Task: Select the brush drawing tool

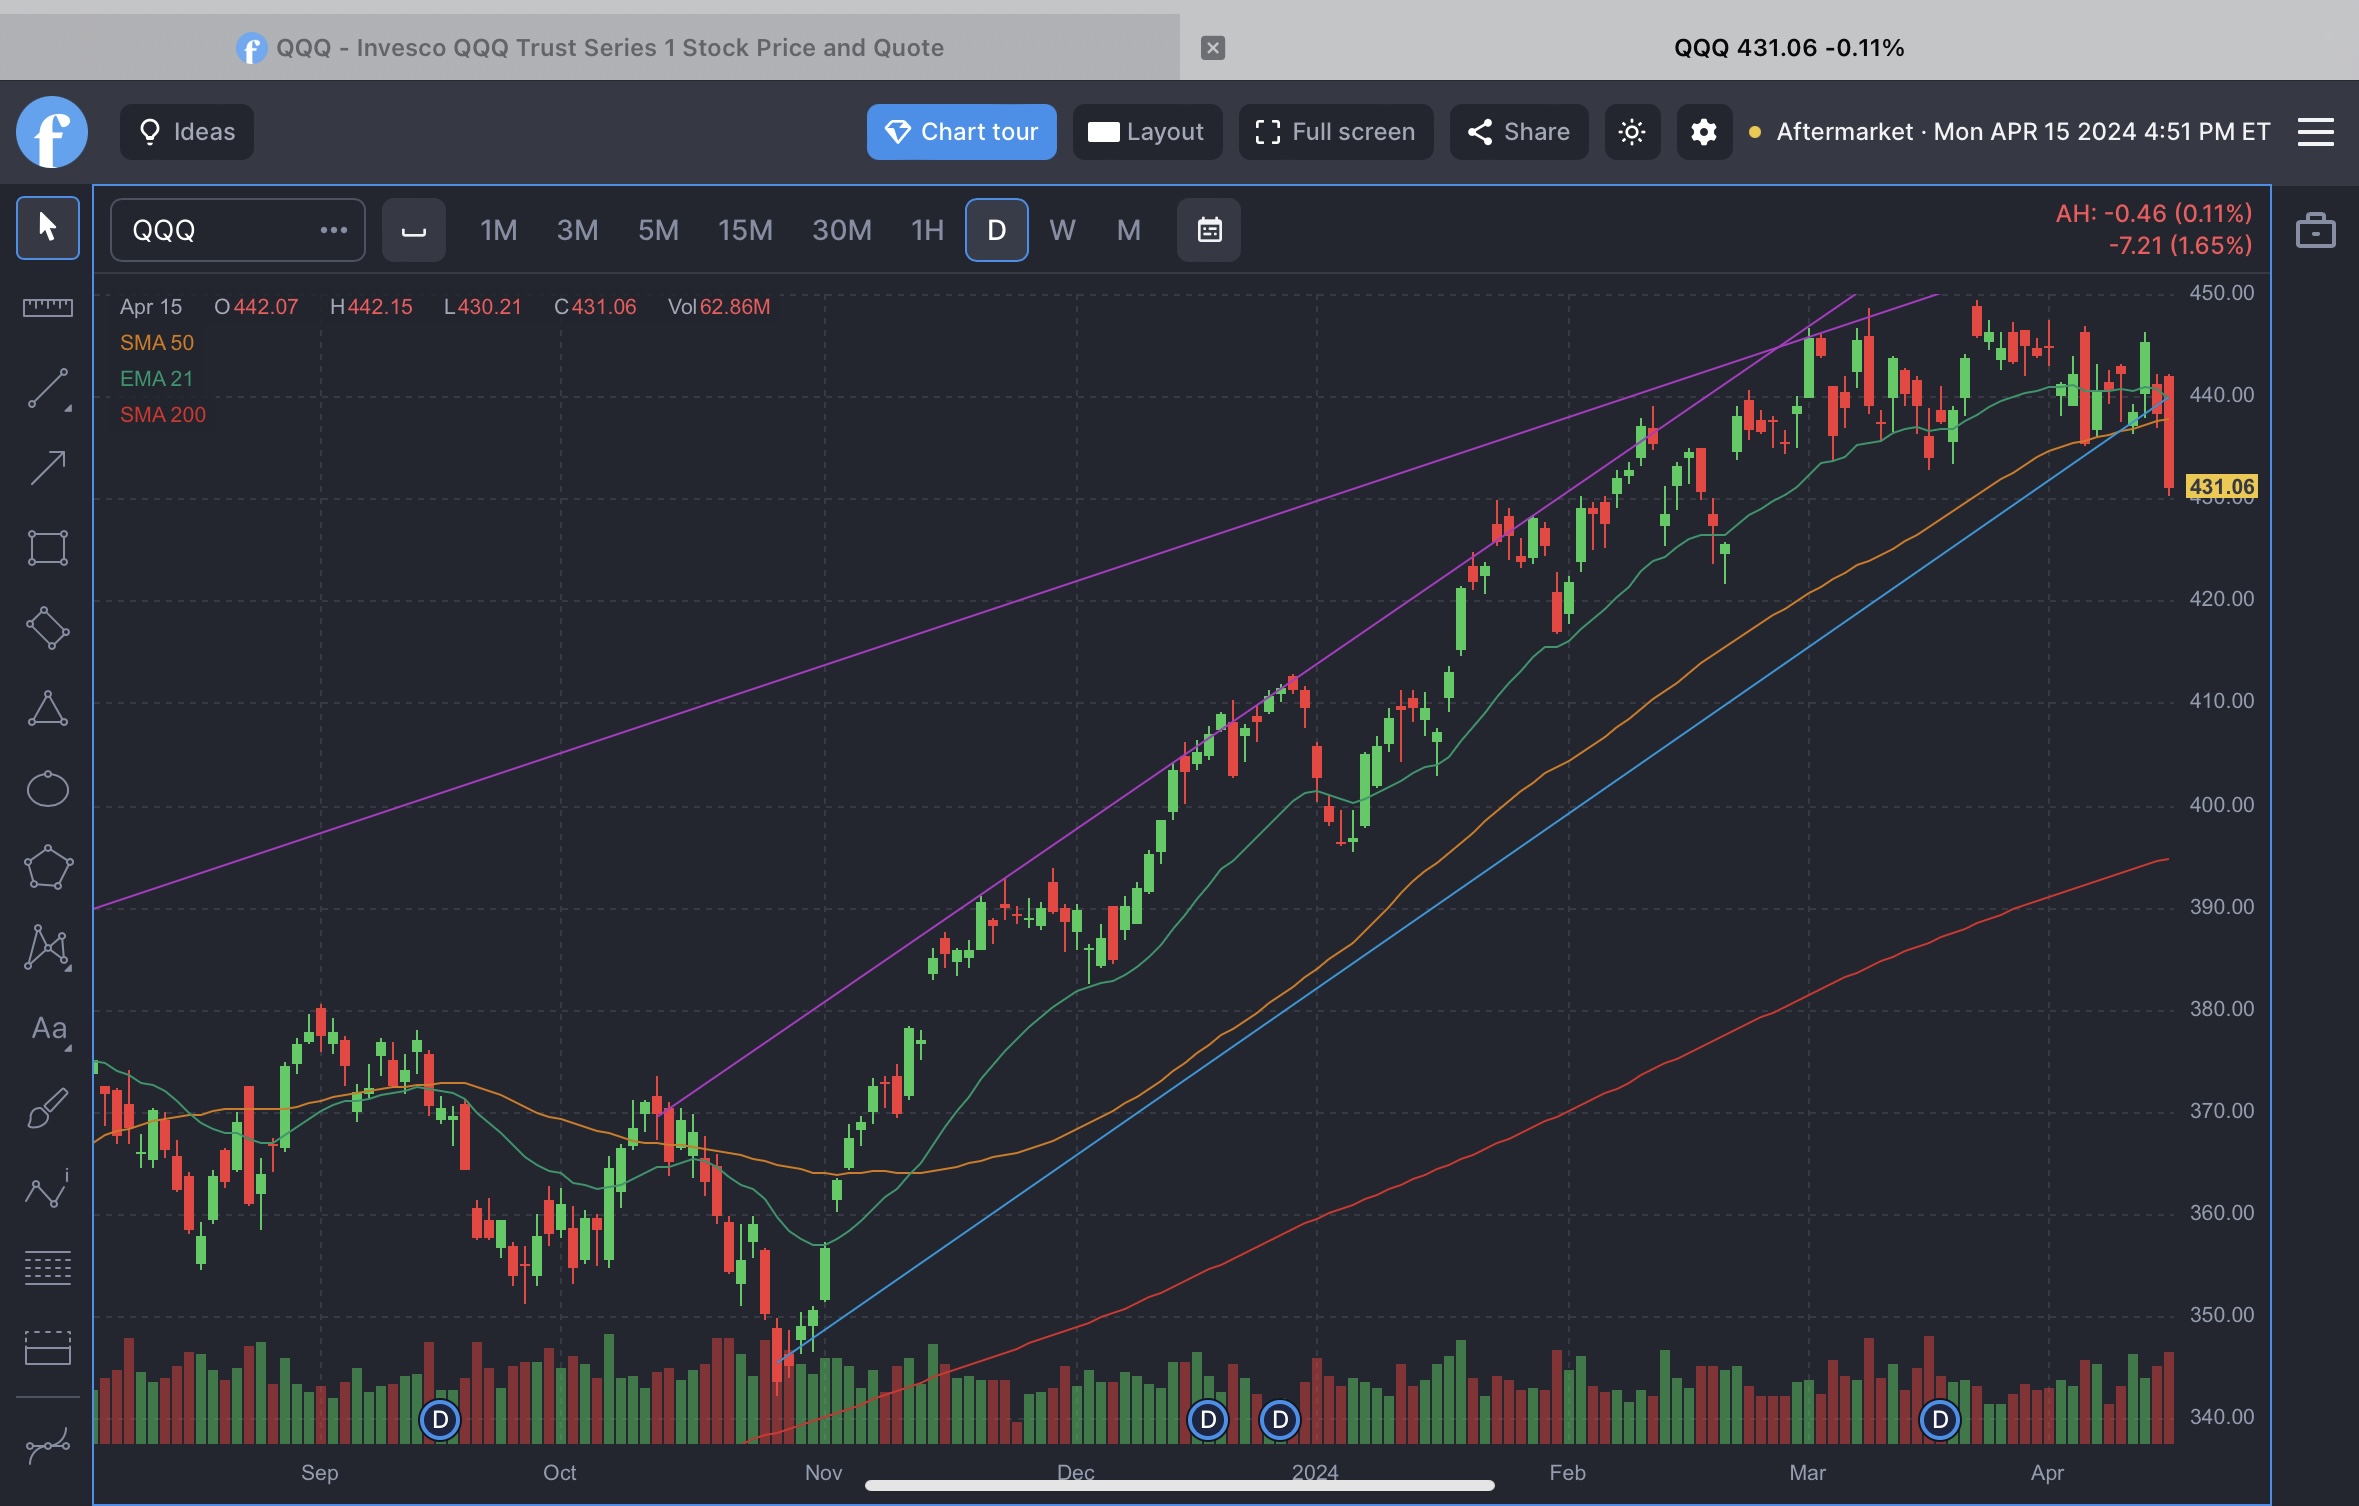Action: 48,1108
